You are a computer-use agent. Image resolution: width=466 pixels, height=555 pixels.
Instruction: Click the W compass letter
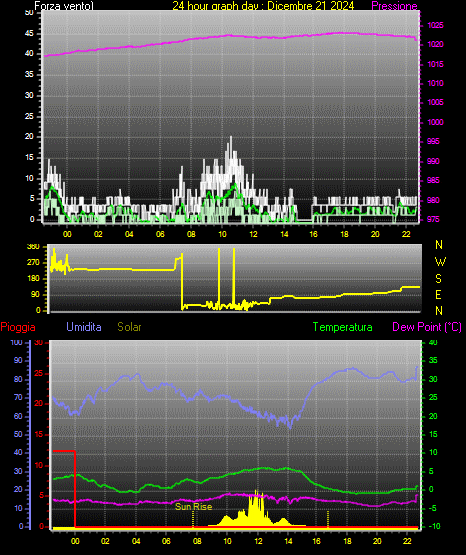(440, 262)
